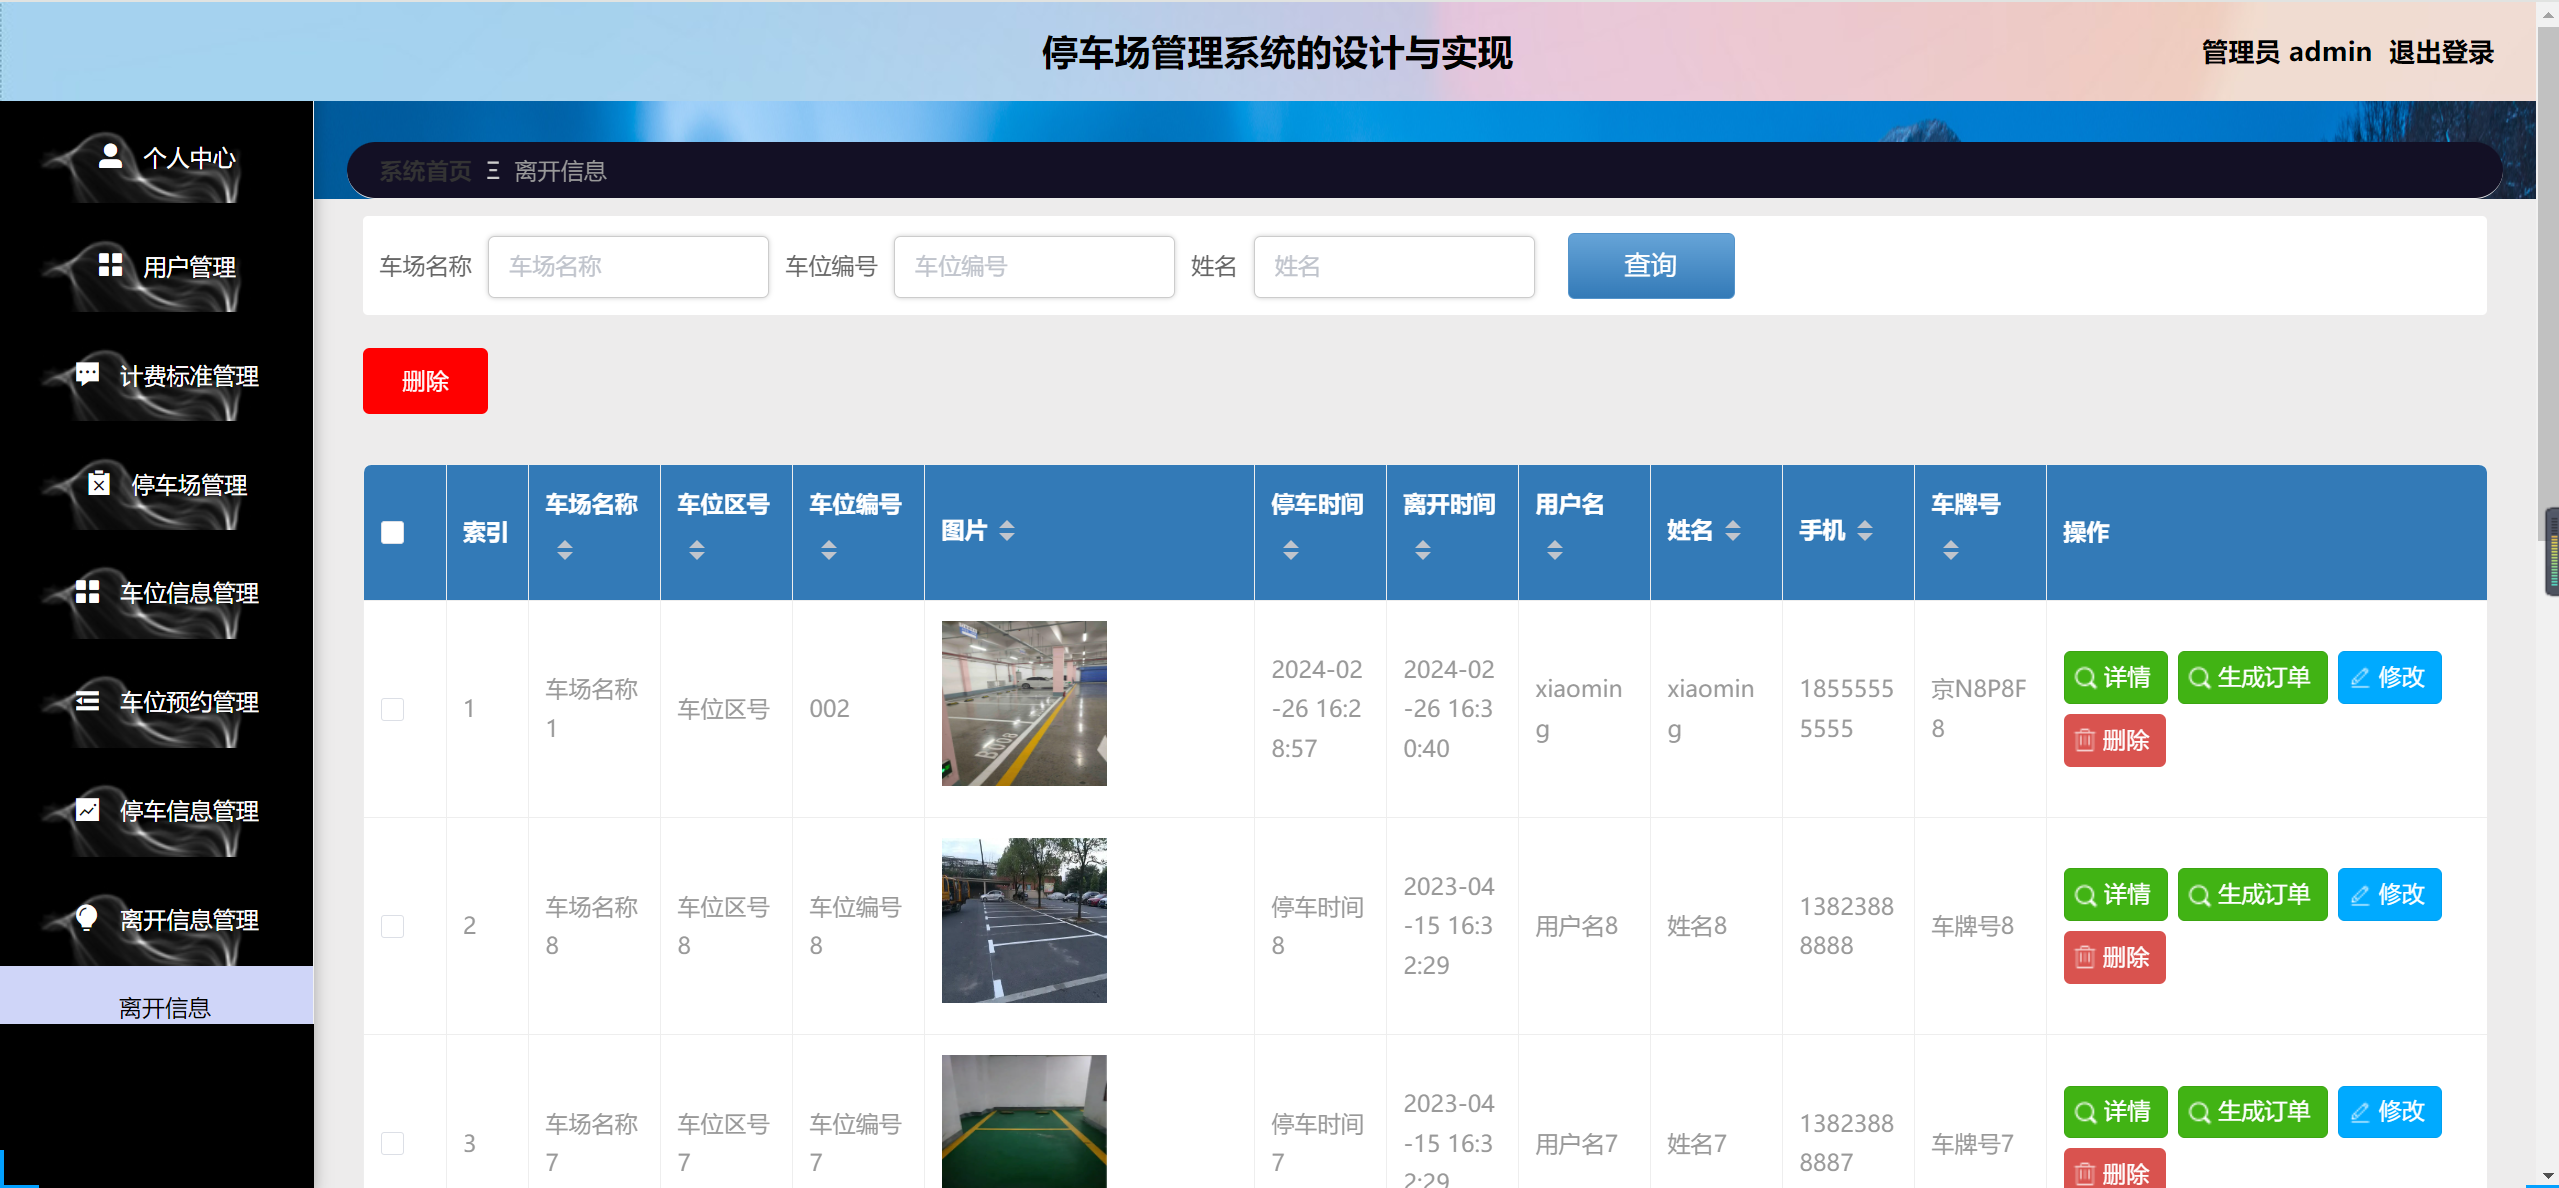Click 修改 for row 2 姓名8
This screenshot has width=2559, height=1188.
point(2389,895)
